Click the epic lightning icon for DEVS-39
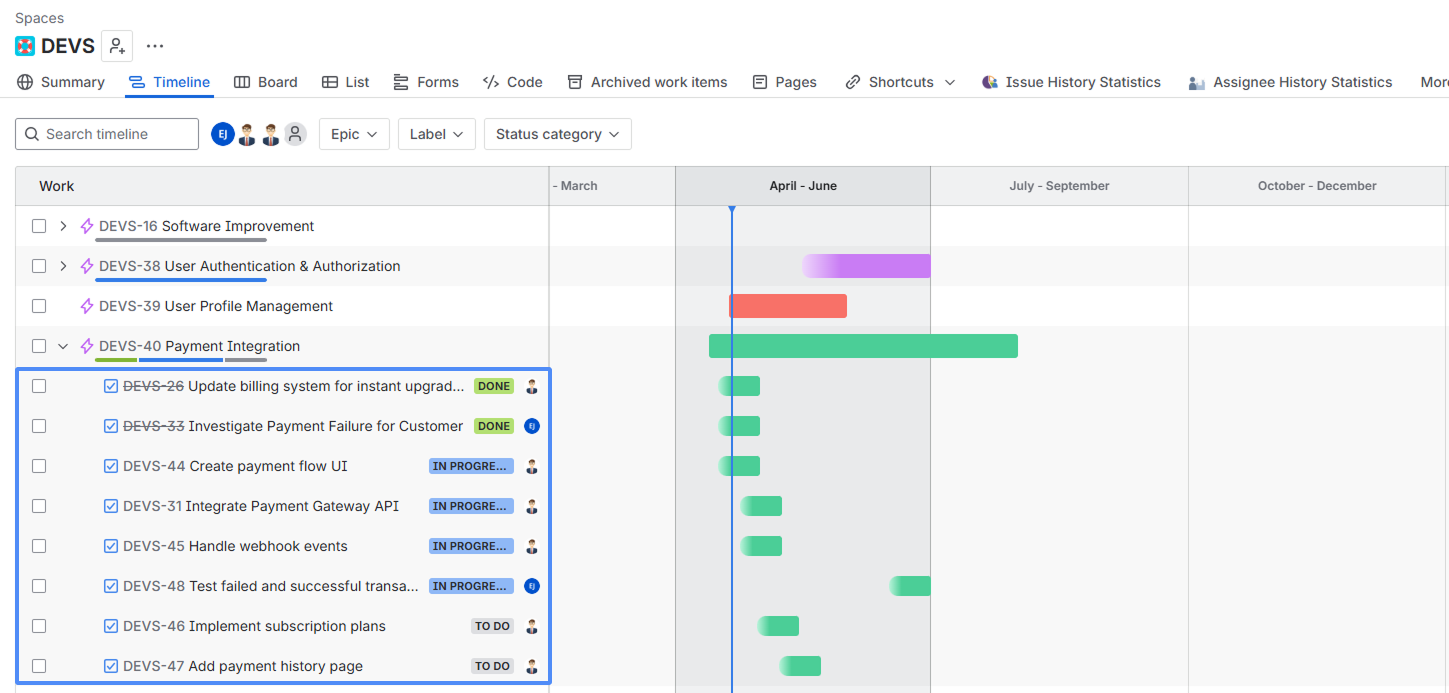 pos(87,306)
